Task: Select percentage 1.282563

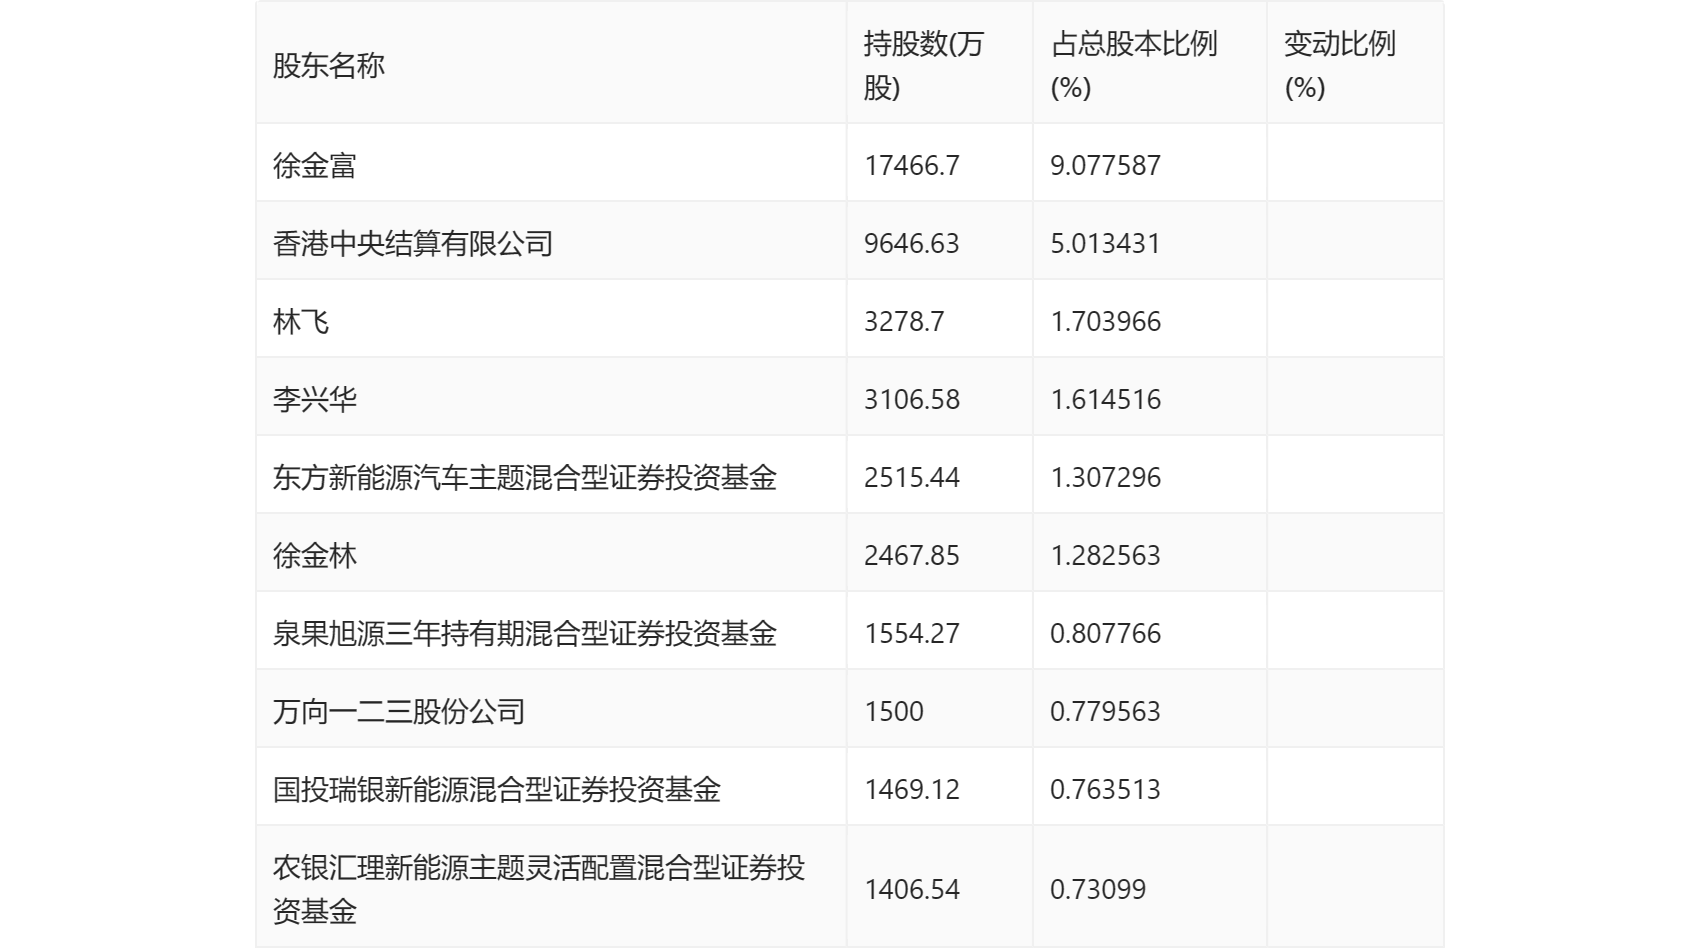Action: point(1106,555)
